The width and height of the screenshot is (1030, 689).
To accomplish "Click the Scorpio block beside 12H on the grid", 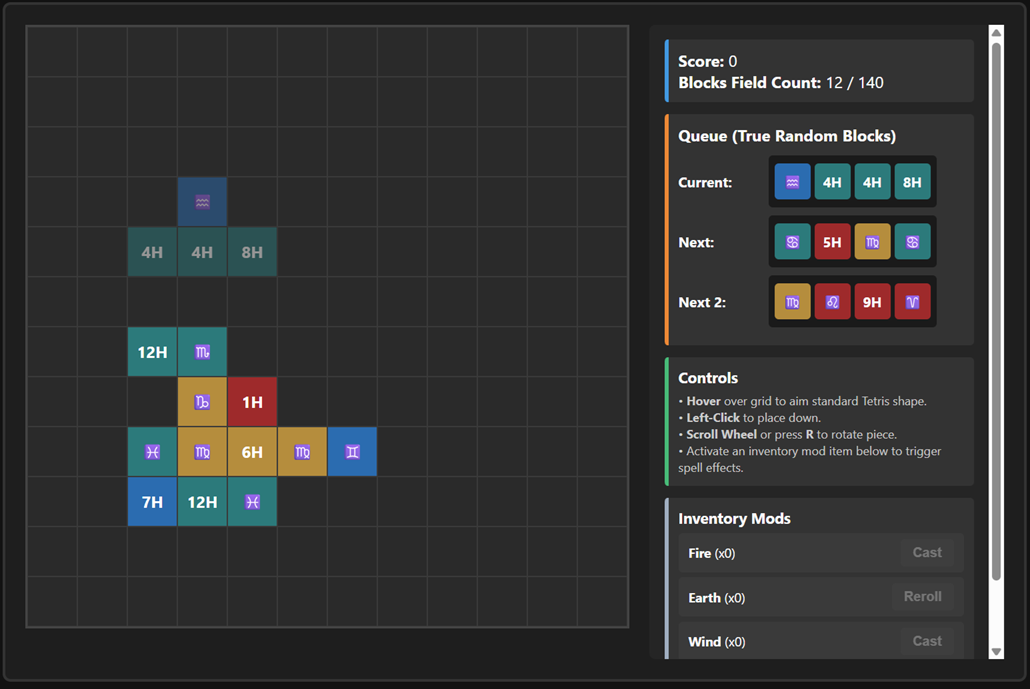I will pyautogui.click(x=202, y=352).
